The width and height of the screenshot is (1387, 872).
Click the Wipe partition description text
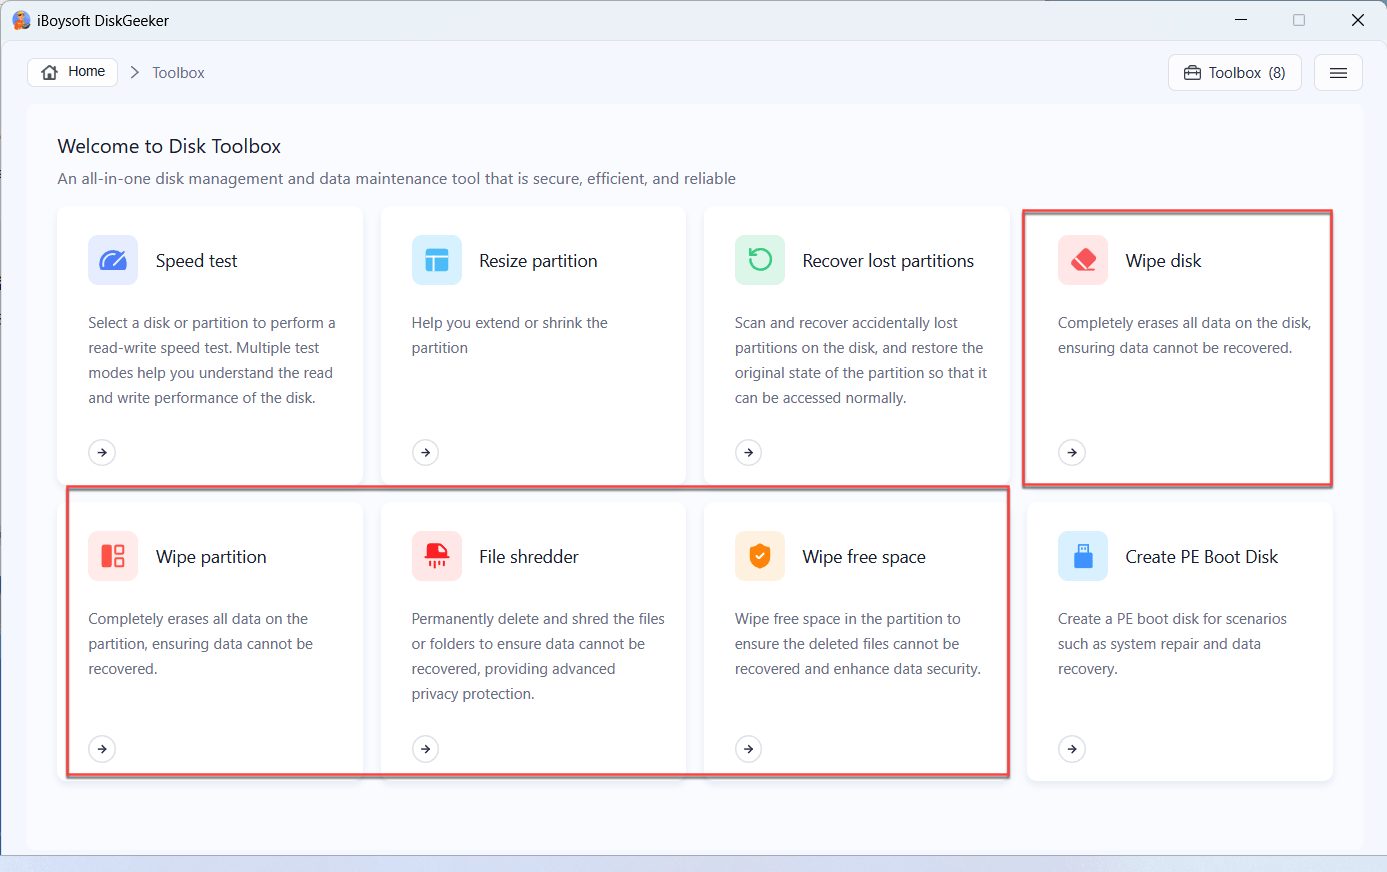pyautogui.click(x=201, y=644)
